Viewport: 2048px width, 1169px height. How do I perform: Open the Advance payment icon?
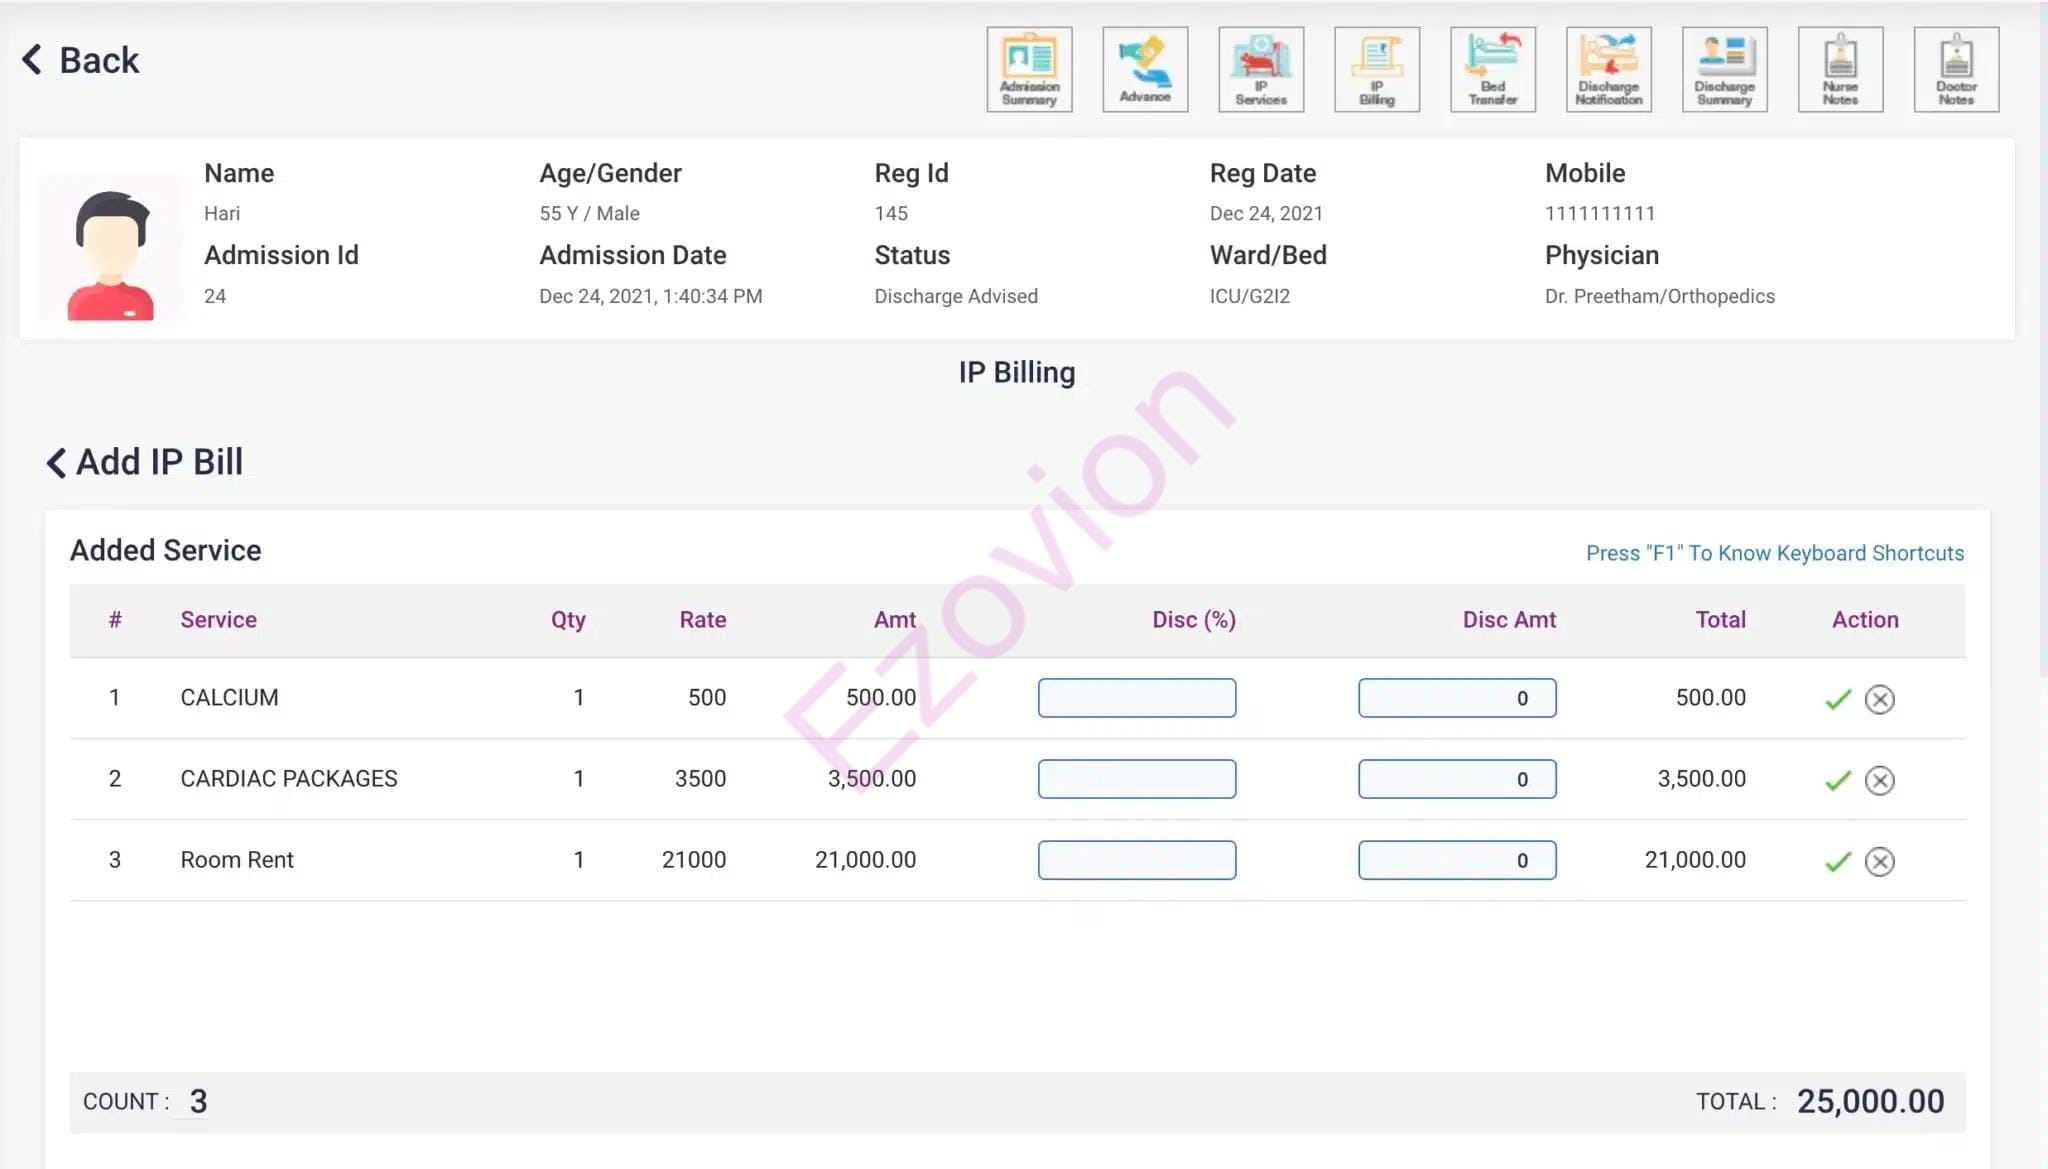1145,69
